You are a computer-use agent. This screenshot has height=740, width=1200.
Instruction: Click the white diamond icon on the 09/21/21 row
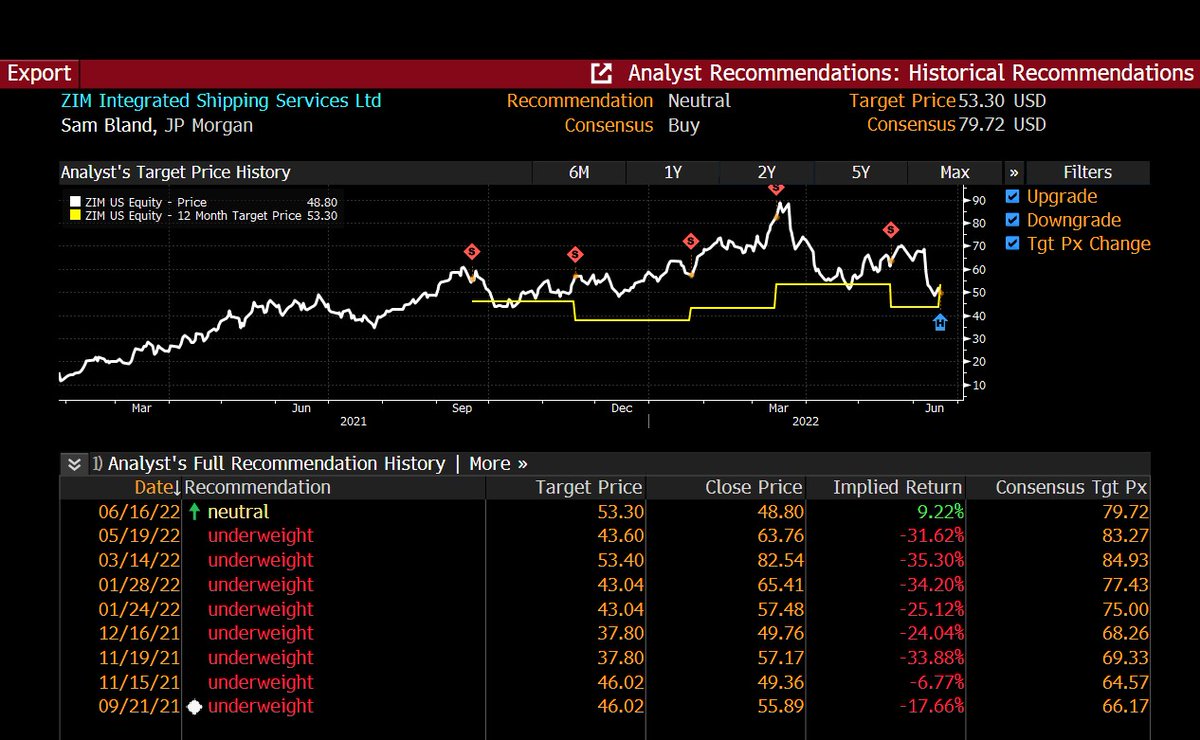[194, 706]
